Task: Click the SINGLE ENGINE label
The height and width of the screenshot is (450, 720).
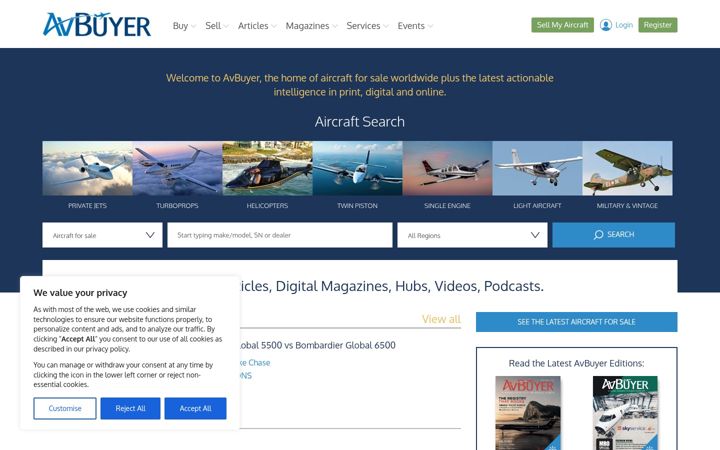Action: (x=447, y=206)
